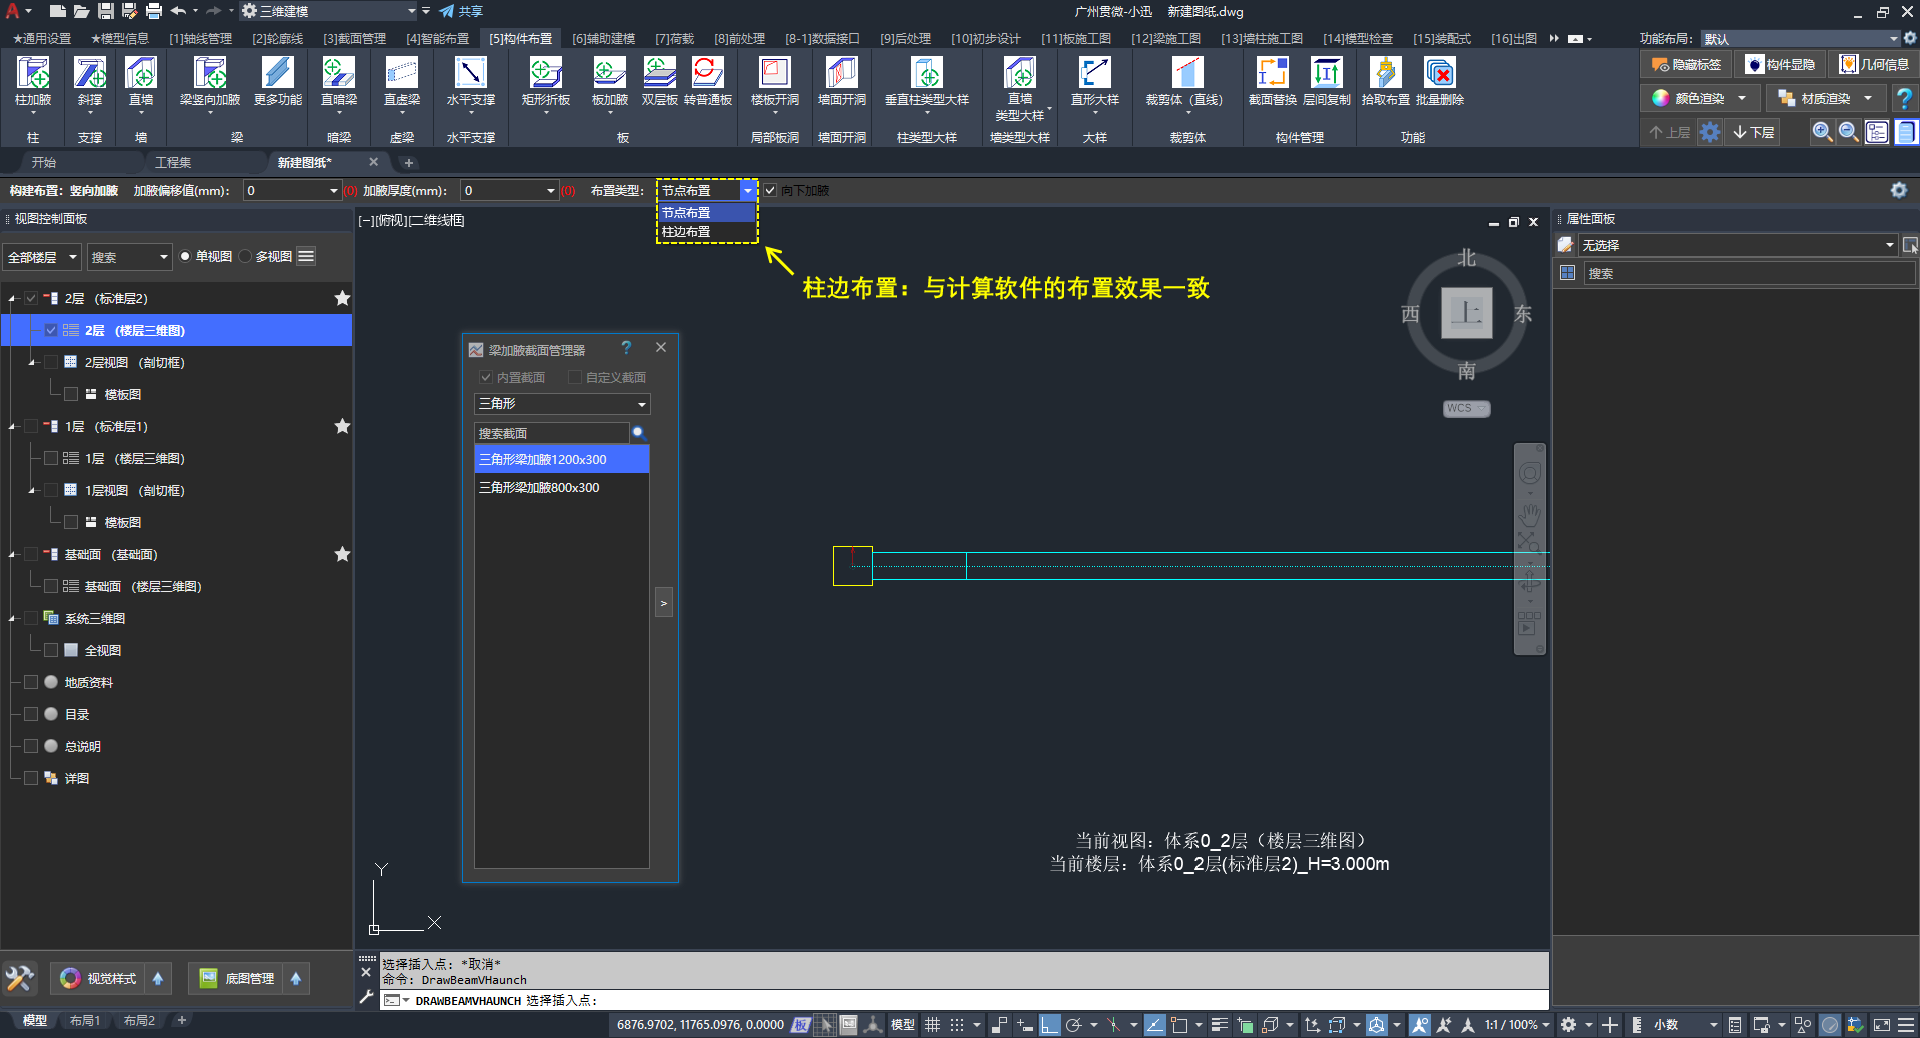This screenshot has width=1920, height=1038.
Task: Open the [7]荷载 ribbon tab
Action: pyautogui.click(x=674, y=39)
